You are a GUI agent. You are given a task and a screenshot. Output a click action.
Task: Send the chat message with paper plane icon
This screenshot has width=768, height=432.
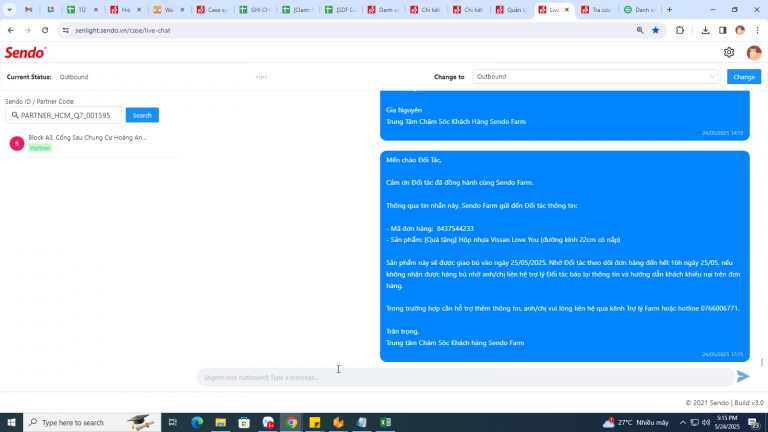click(743, 376)
